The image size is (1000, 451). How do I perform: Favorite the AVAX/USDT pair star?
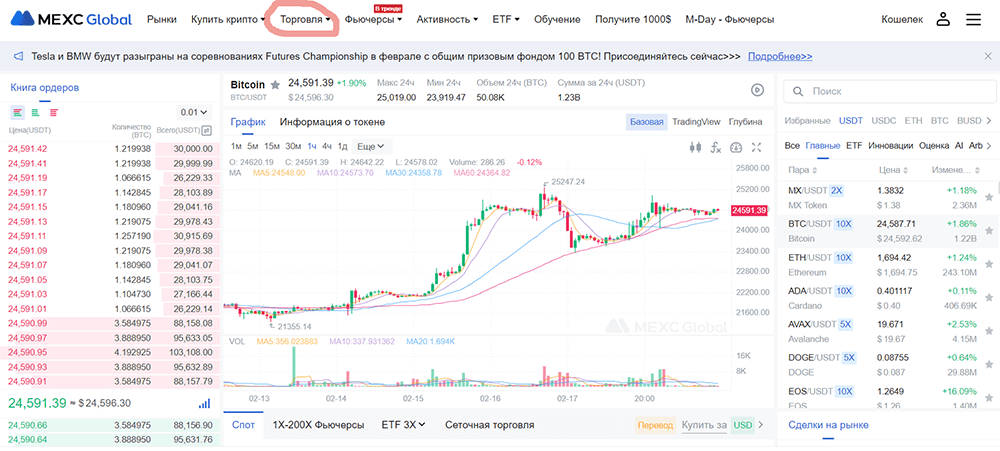click(989, 330)
